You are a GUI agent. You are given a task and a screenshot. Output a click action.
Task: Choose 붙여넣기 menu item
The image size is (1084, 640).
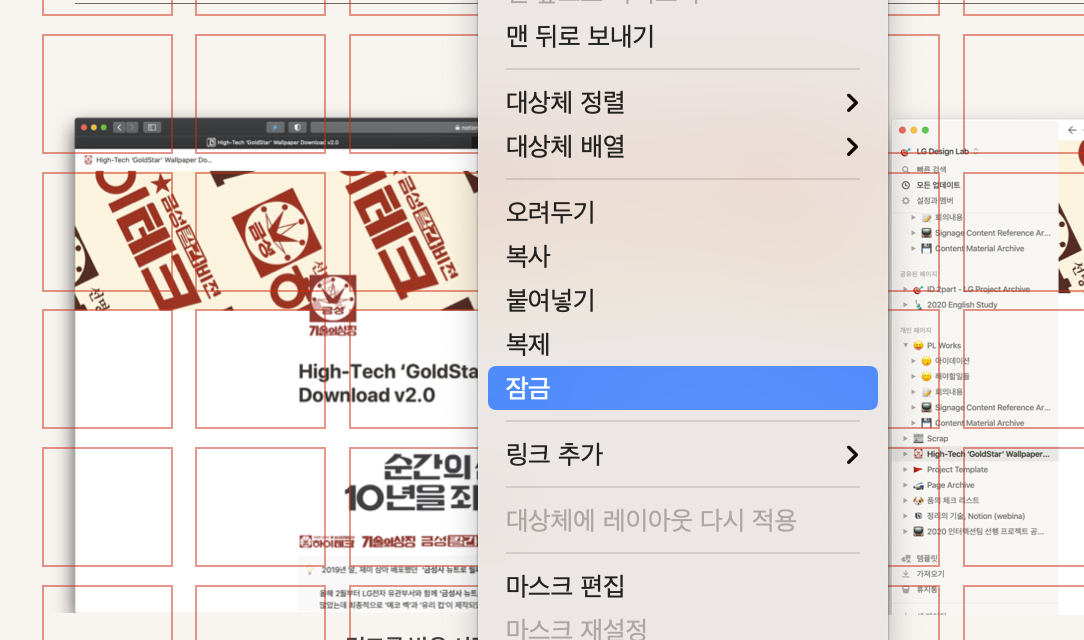tap(682, 301)
